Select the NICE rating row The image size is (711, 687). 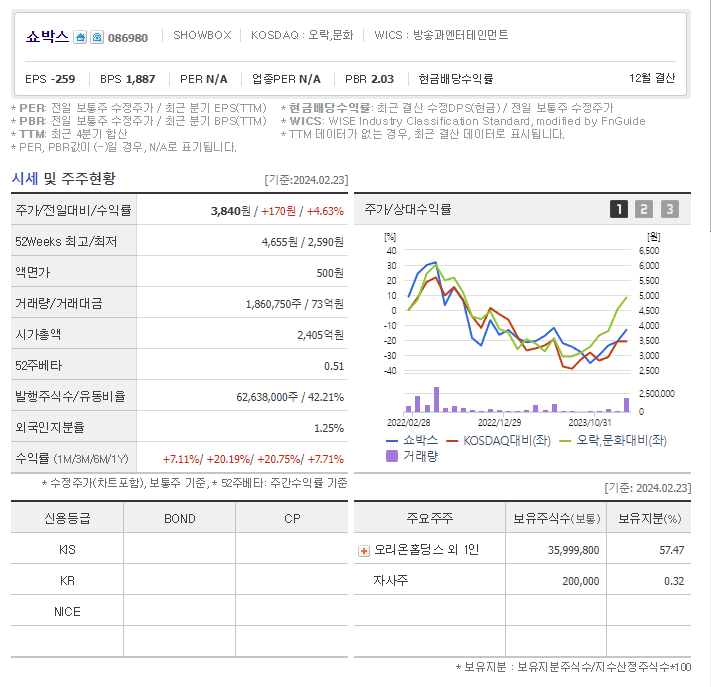[x=179, y=611]
